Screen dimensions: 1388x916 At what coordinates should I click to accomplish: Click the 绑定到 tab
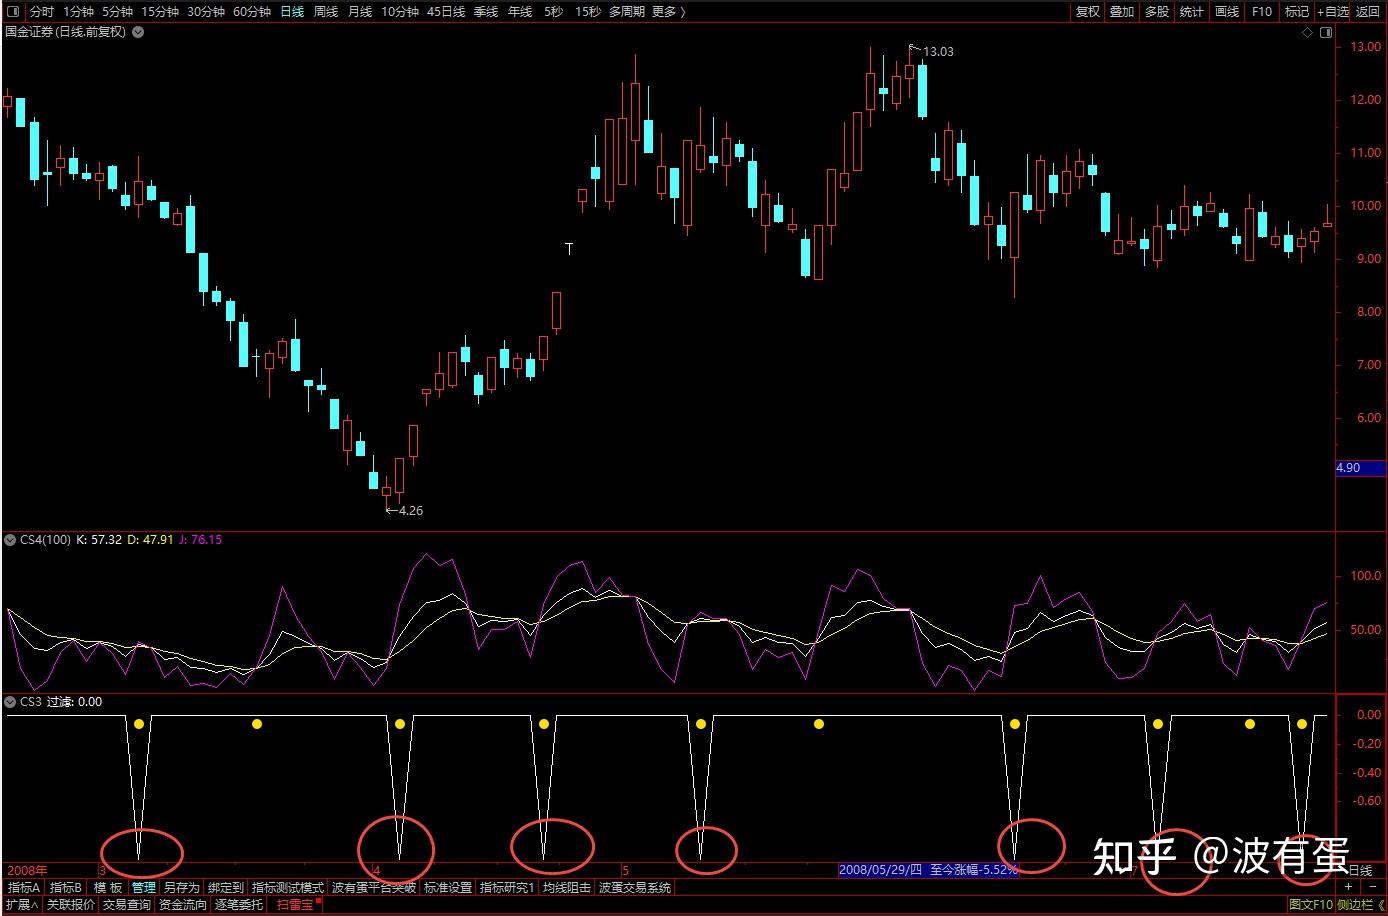pos(226,888)
